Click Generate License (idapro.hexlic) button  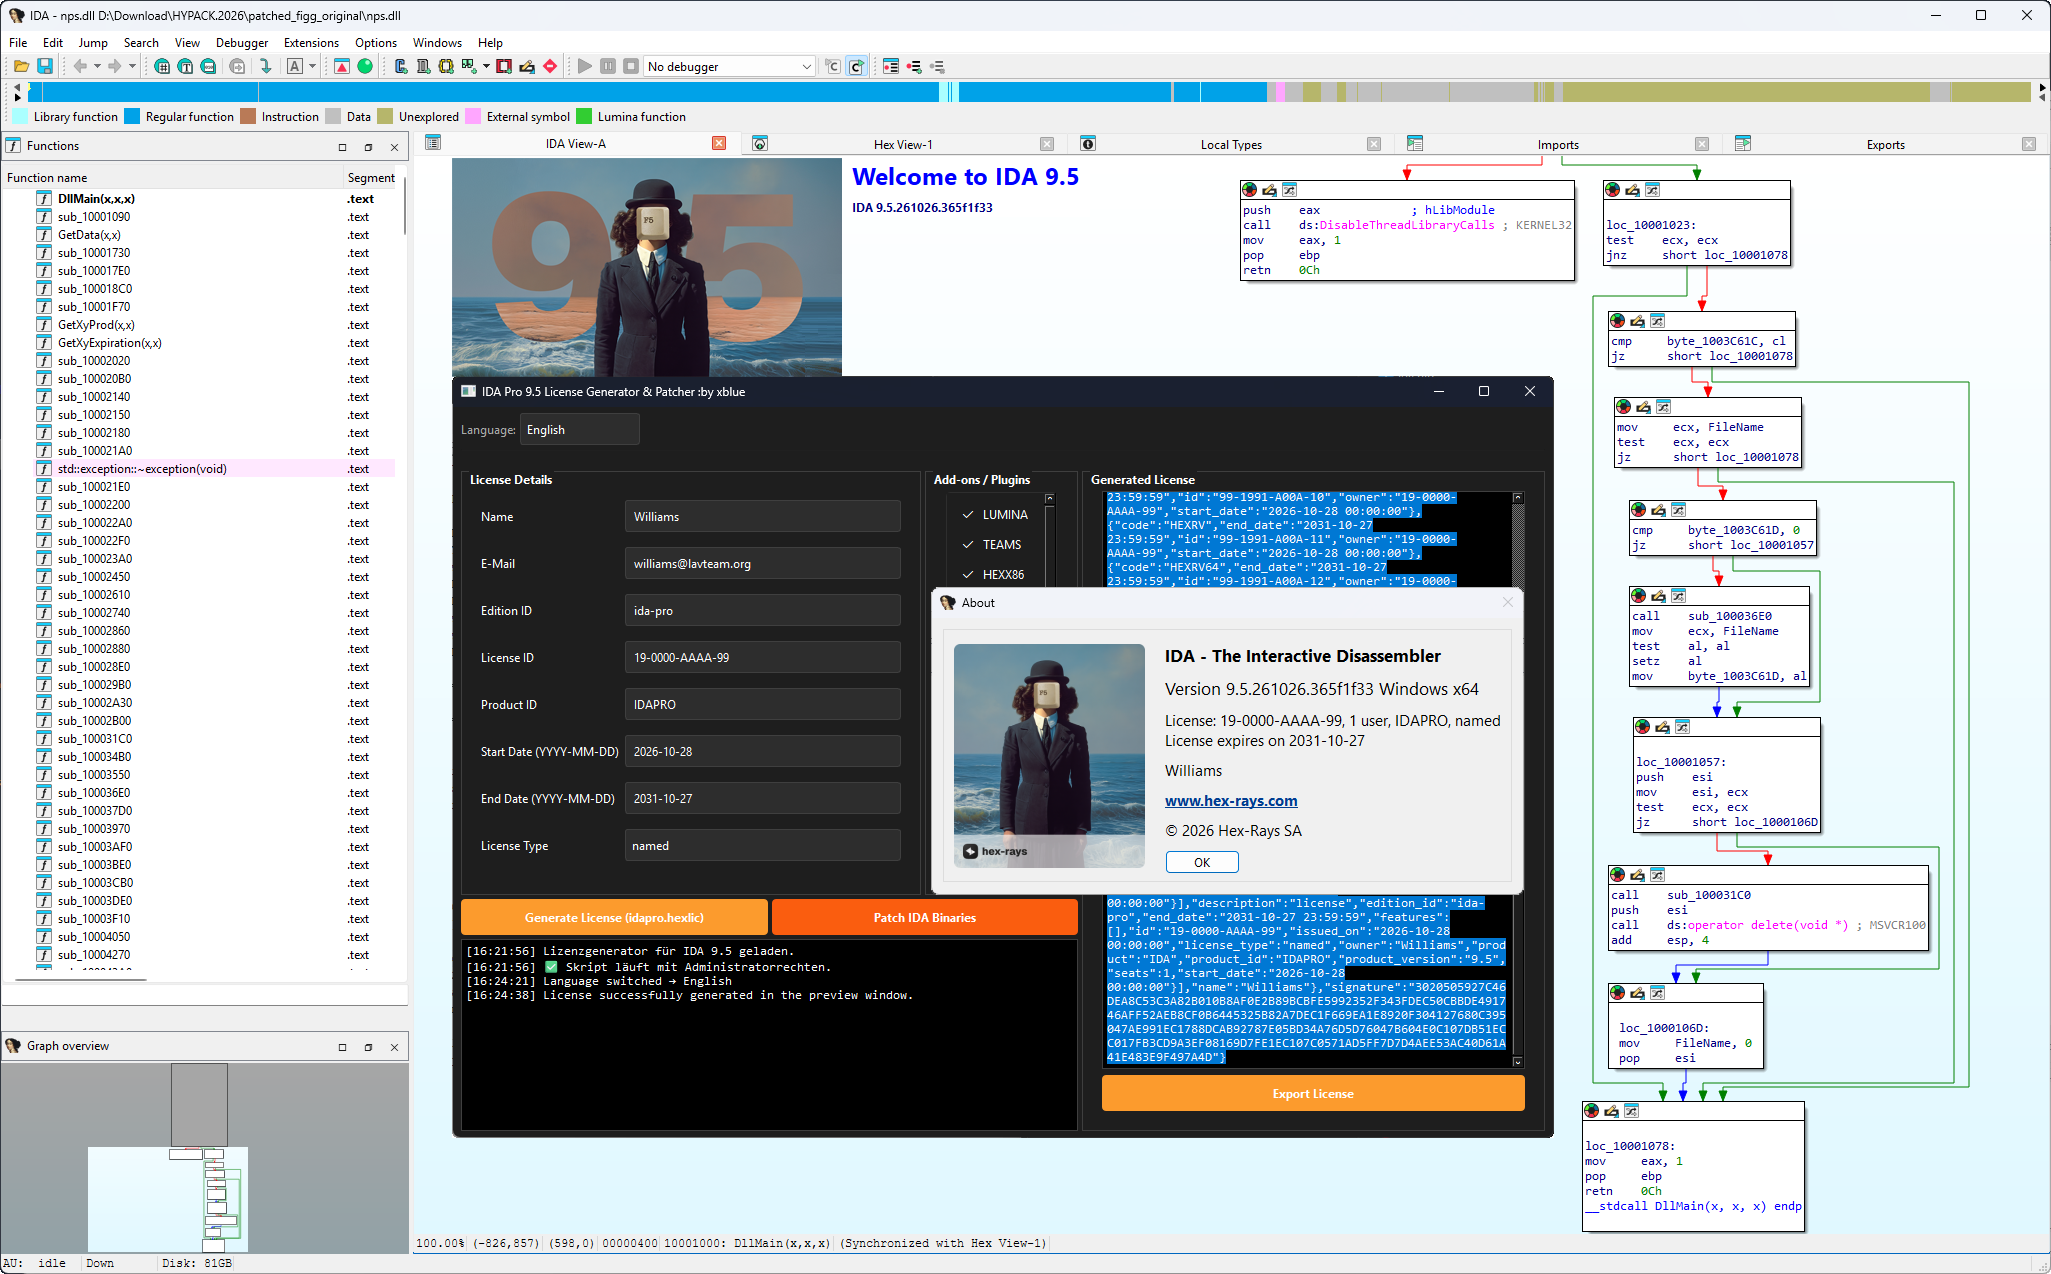(x=614, y=917)
